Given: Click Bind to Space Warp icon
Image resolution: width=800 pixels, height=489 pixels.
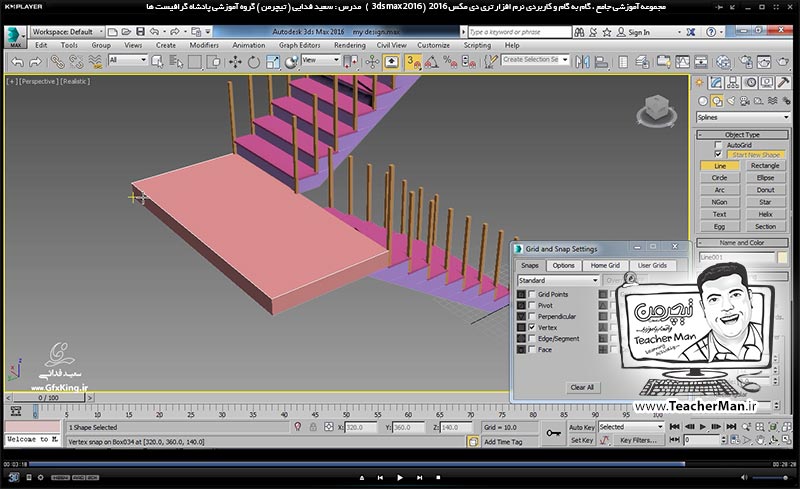Looking at the screenshot, I should pos(95,62).
